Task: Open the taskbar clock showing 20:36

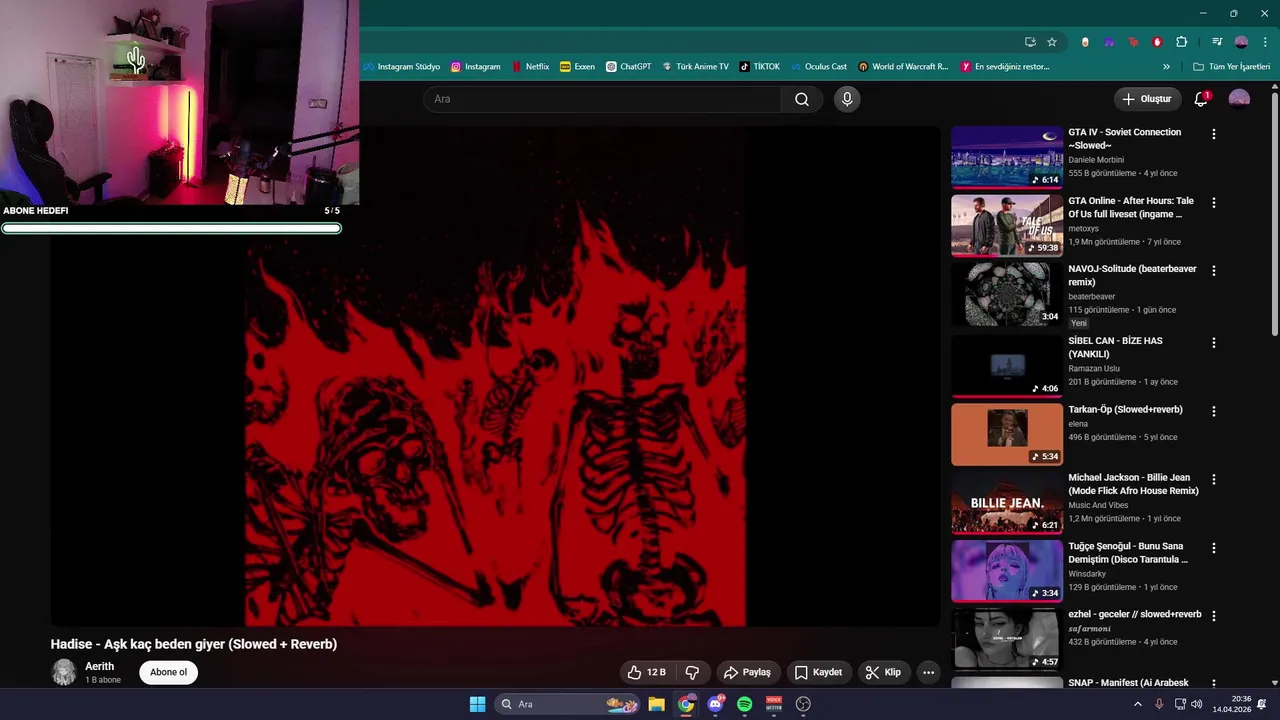Action: [x=1231, y=704]
